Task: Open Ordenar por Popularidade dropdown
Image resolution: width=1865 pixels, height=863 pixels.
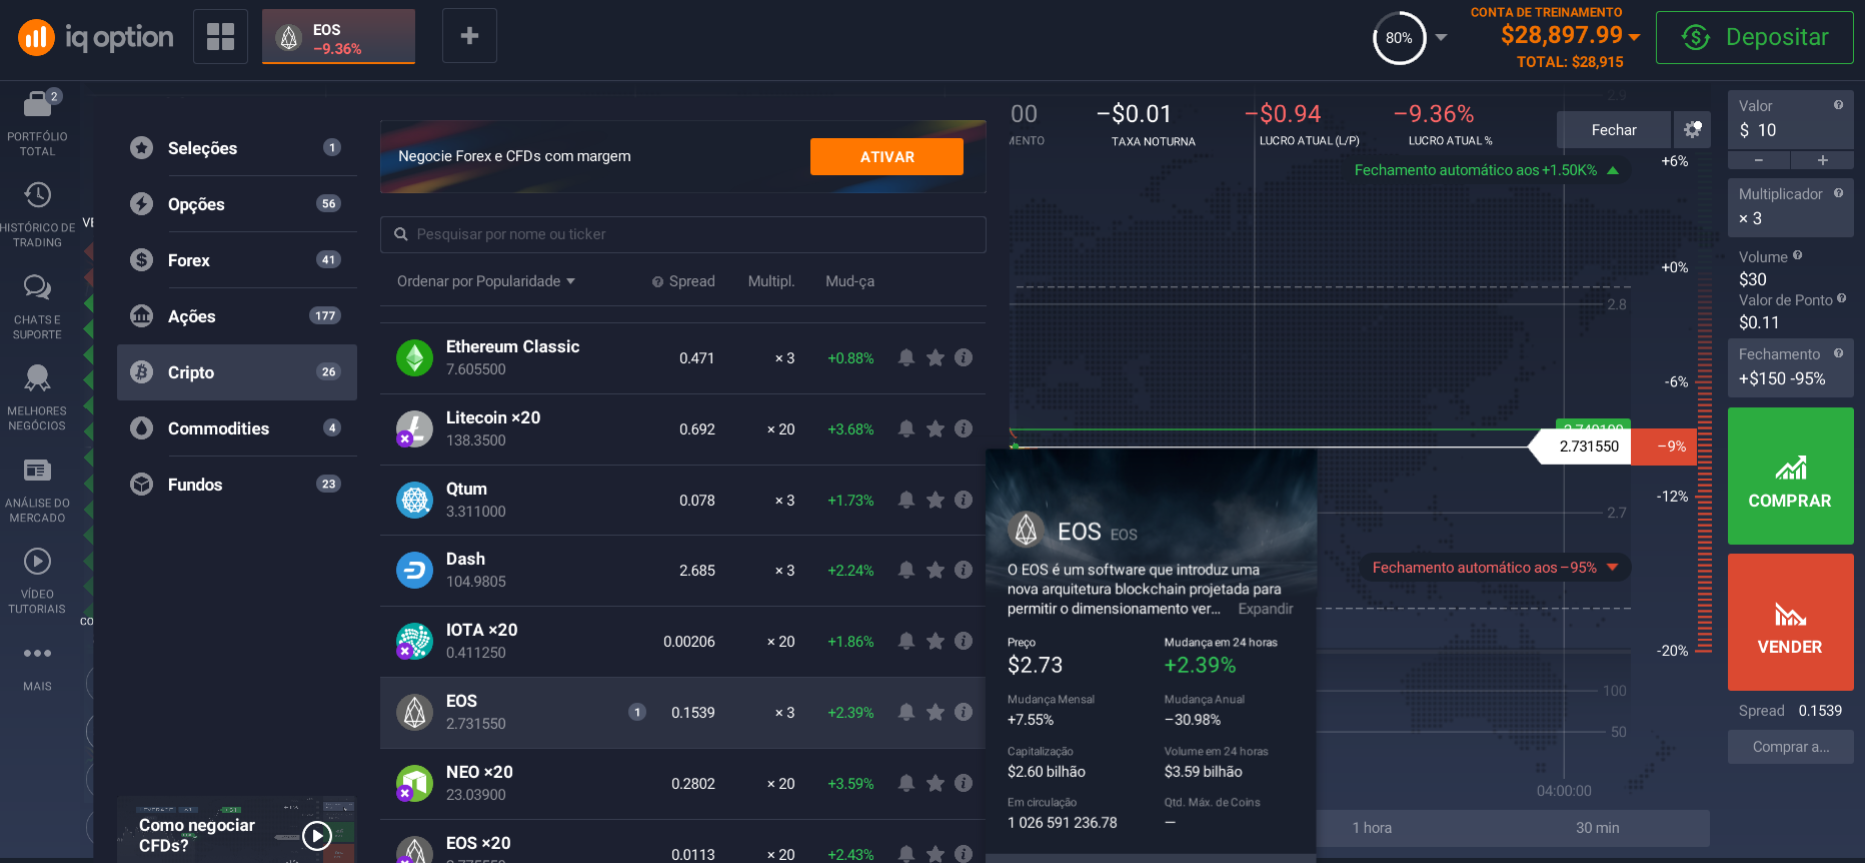Action: point(486,281)
